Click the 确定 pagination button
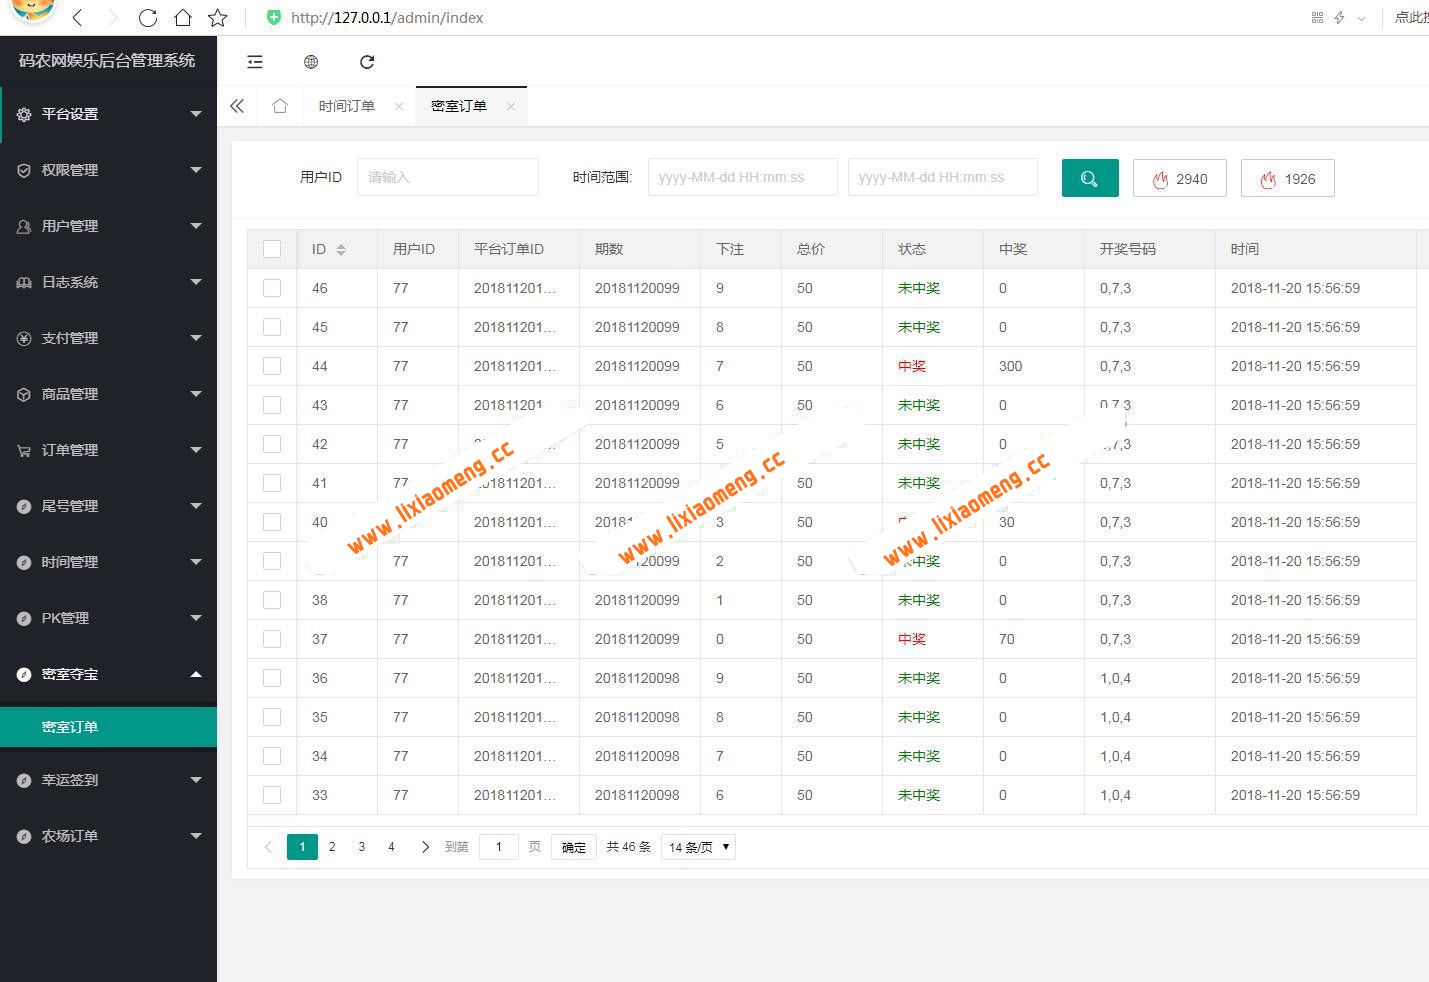The image size is (1429, 982). click(x=573, y=847)
